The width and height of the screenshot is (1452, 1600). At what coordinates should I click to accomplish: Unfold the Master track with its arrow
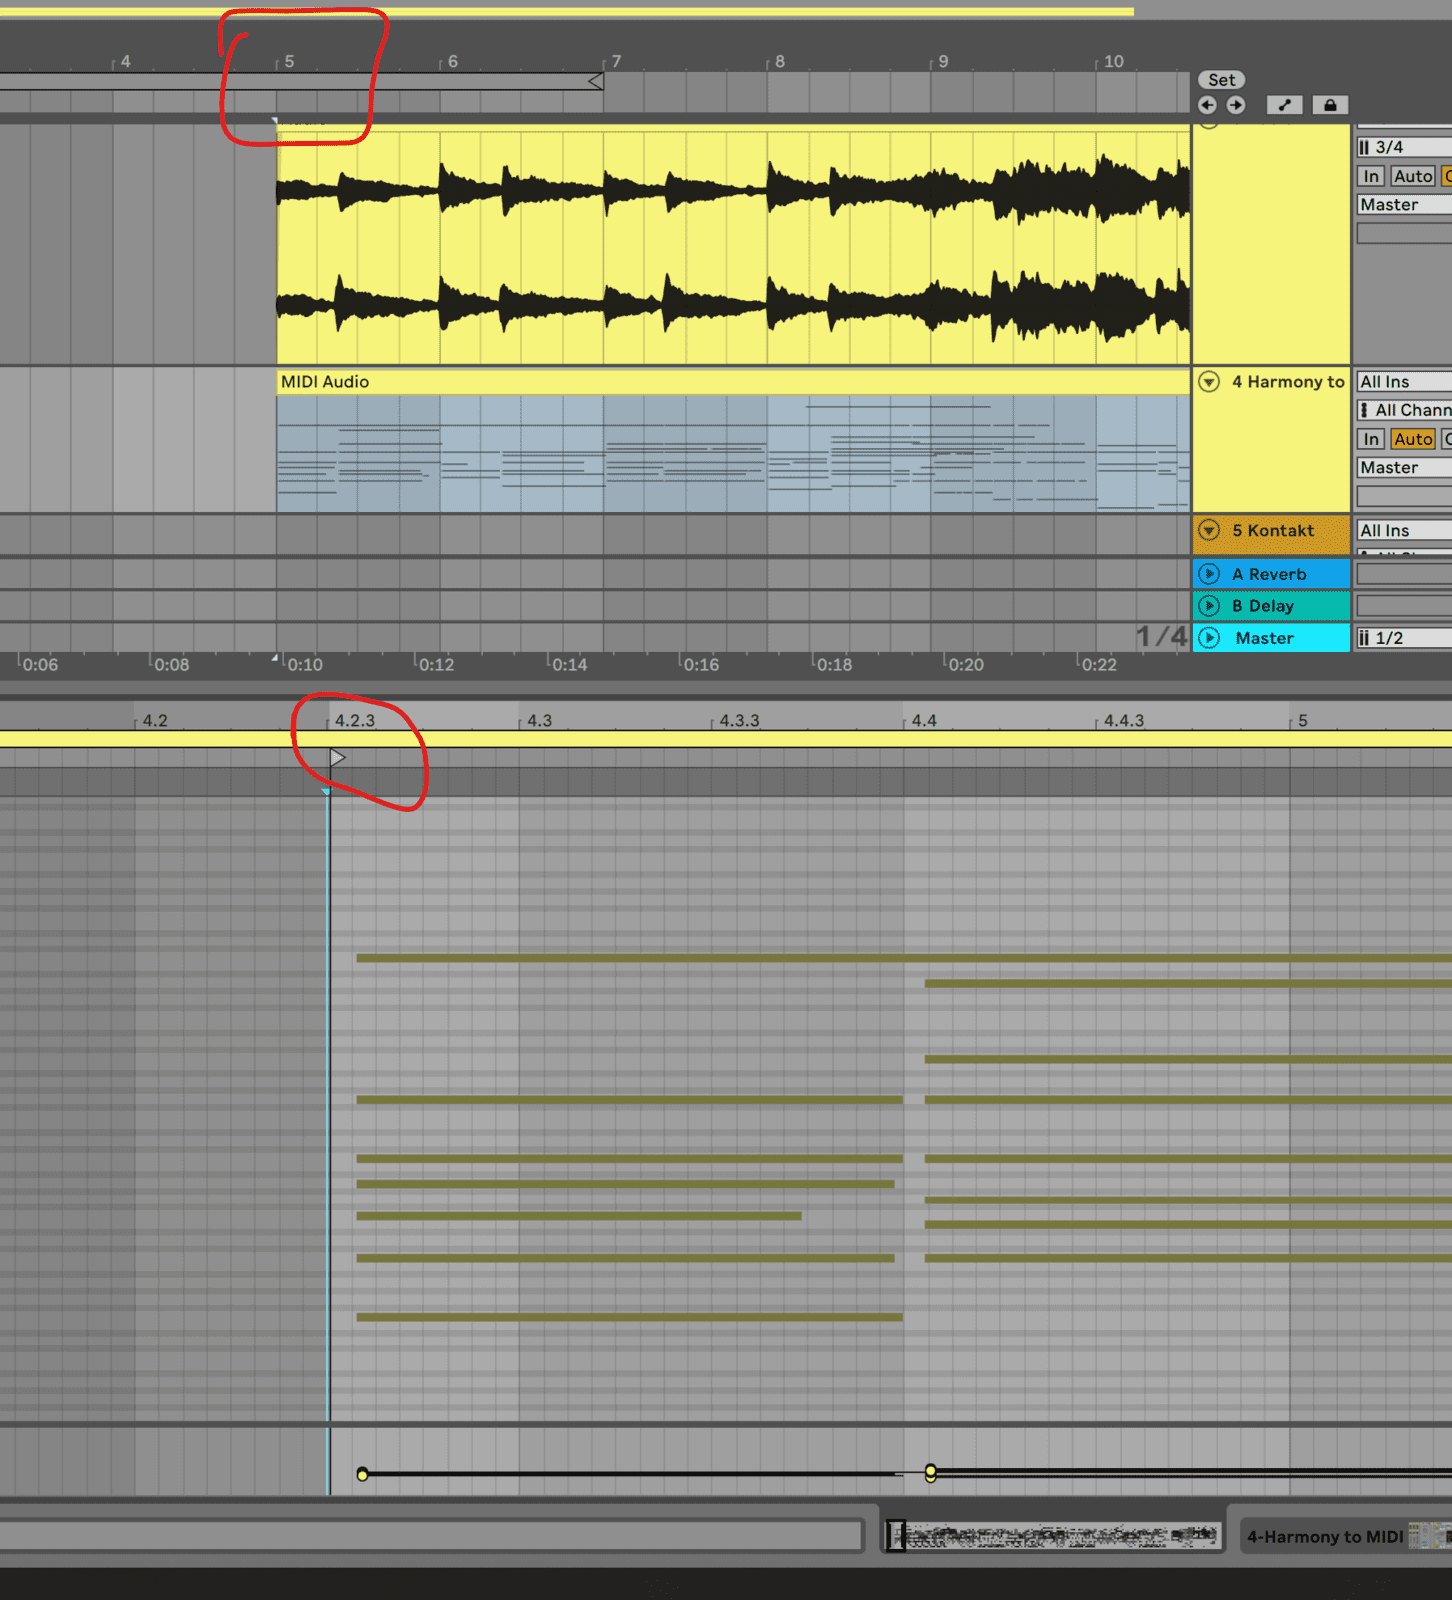click(1209, 638)
